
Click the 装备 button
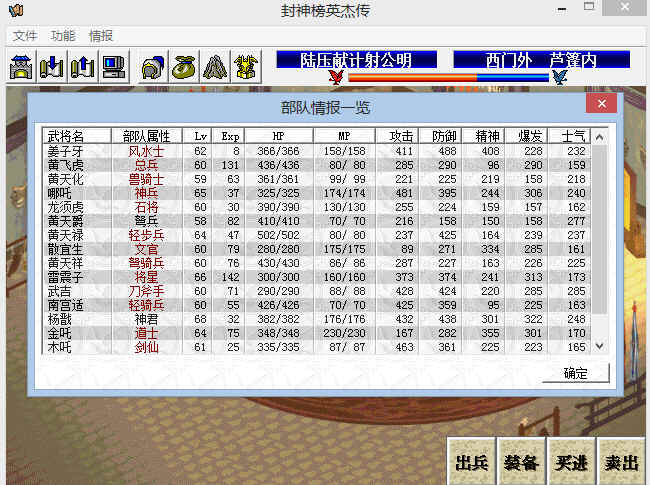pos(521,462)
